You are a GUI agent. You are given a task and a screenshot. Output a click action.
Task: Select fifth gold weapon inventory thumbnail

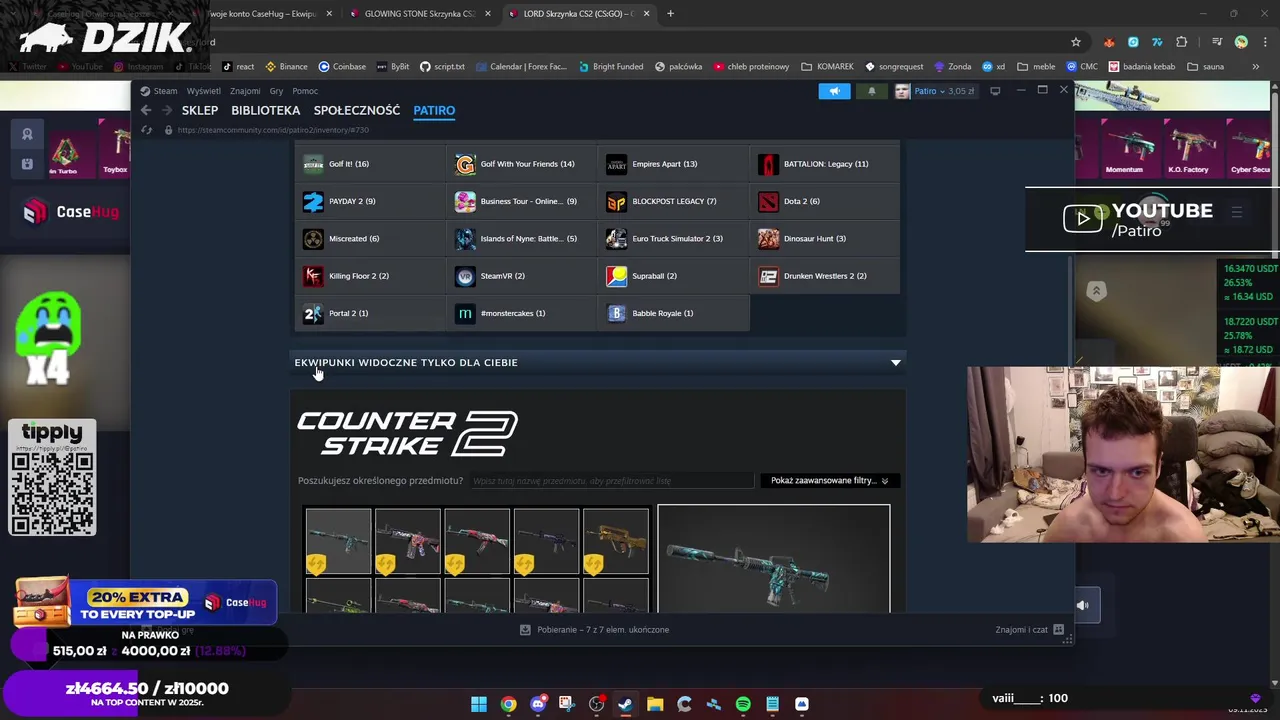(616, 541)
